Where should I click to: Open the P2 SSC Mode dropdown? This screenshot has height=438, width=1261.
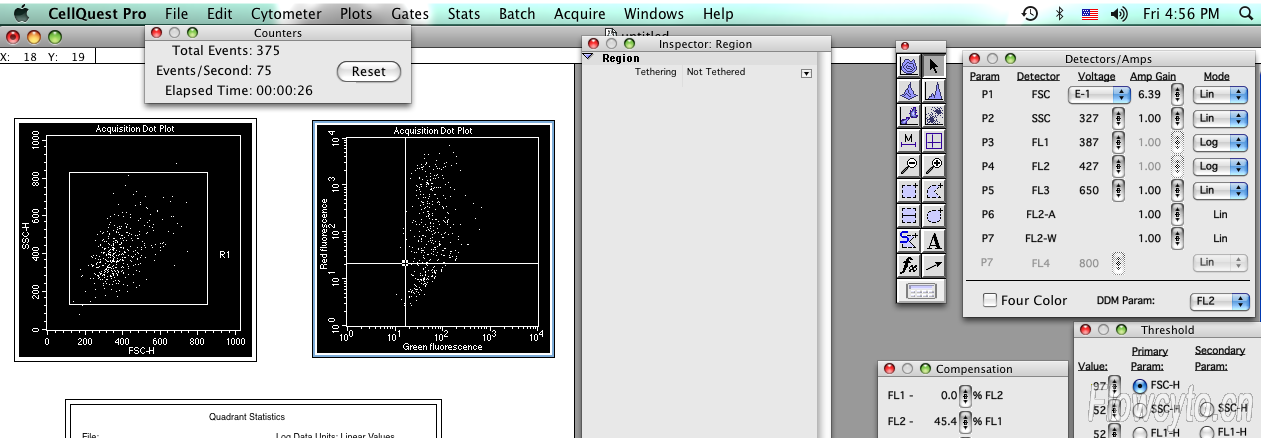click(x=1222, y=118)
